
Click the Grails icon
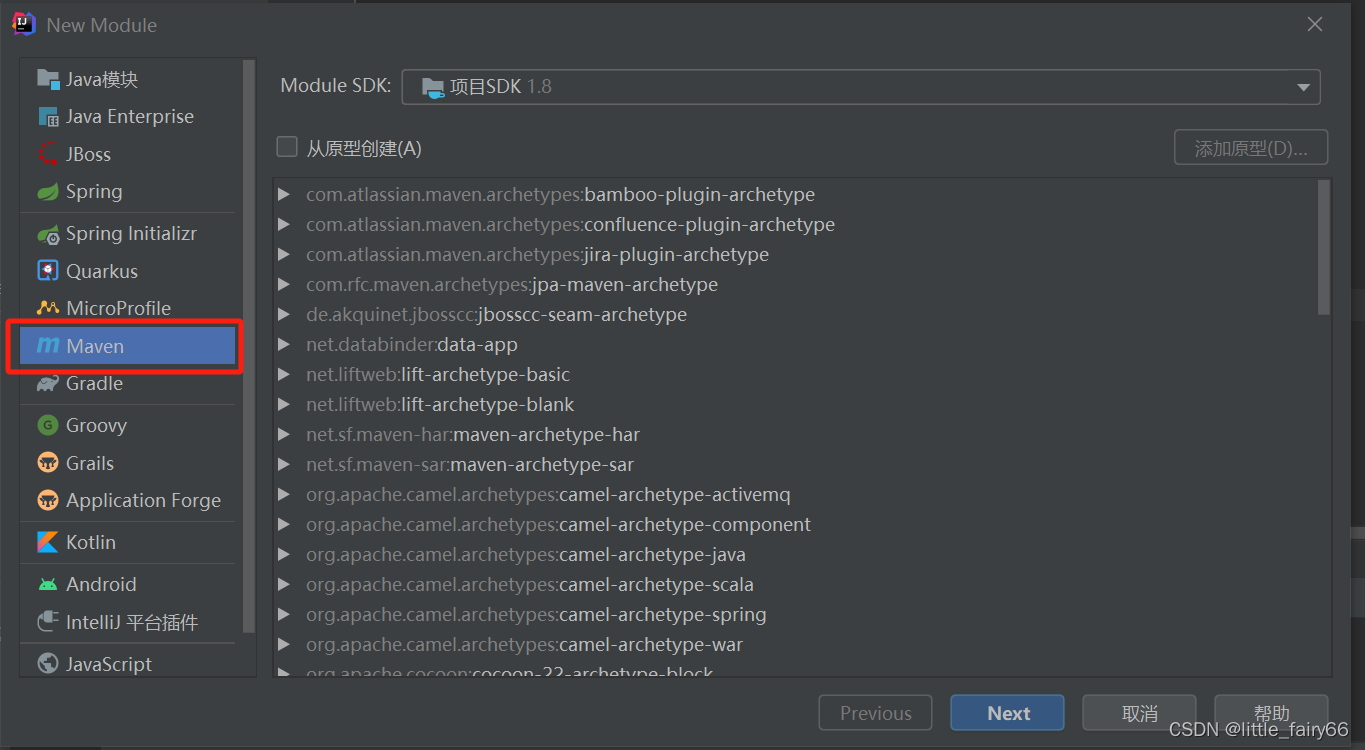pyautogui.click(x=48, y=463)
